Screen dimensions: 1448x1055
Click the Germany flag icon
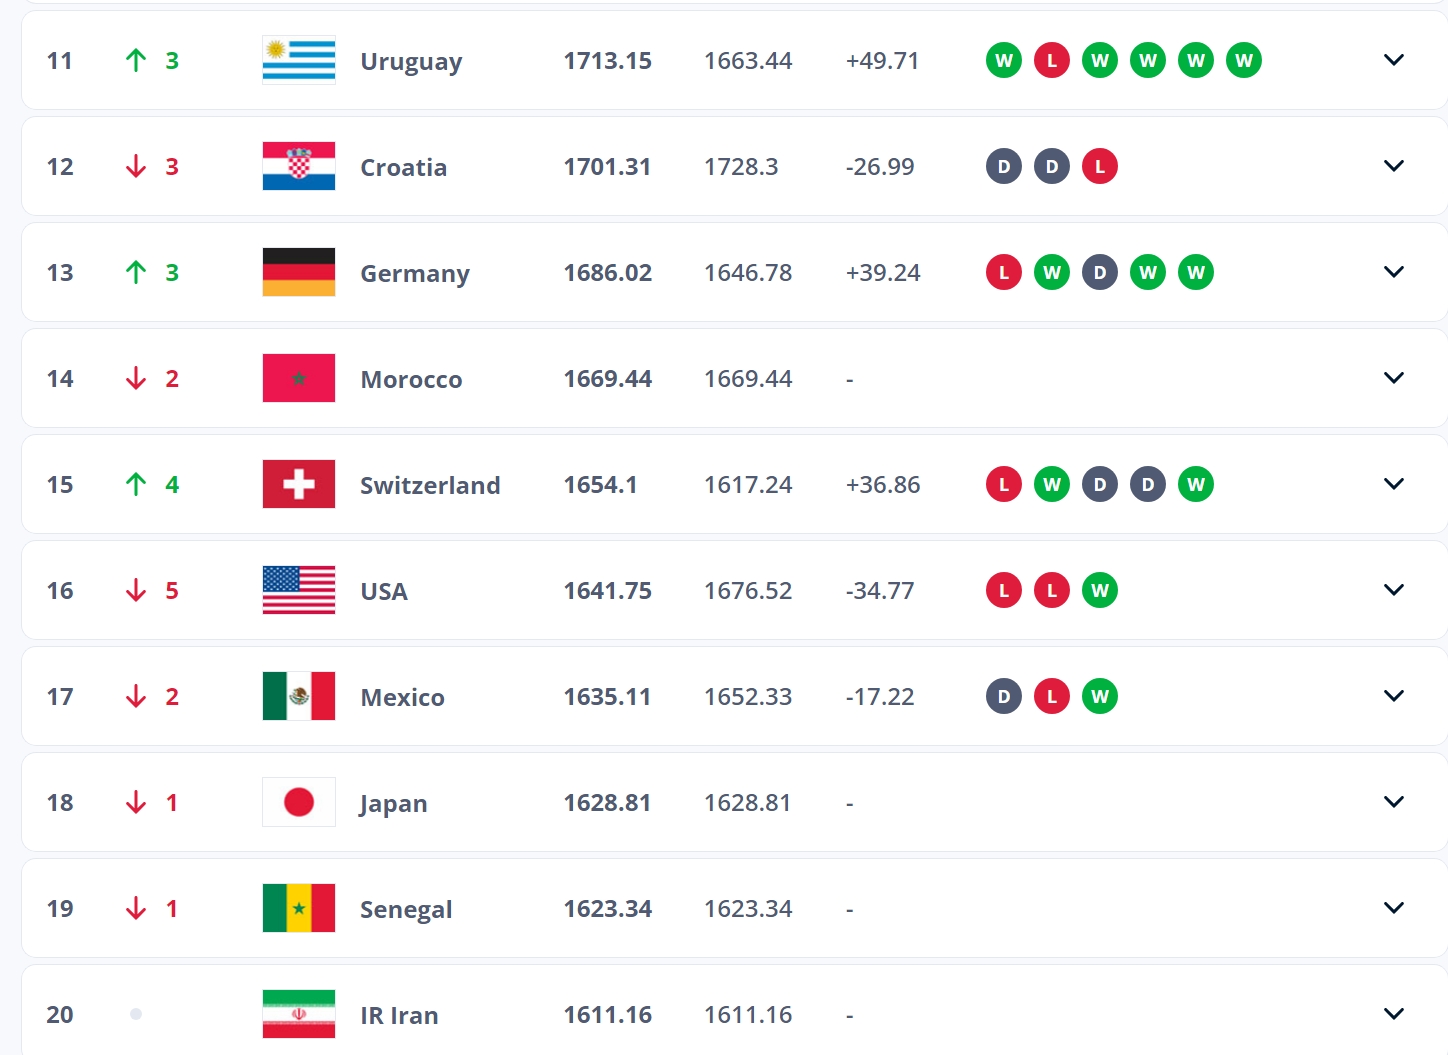[298, 273]
